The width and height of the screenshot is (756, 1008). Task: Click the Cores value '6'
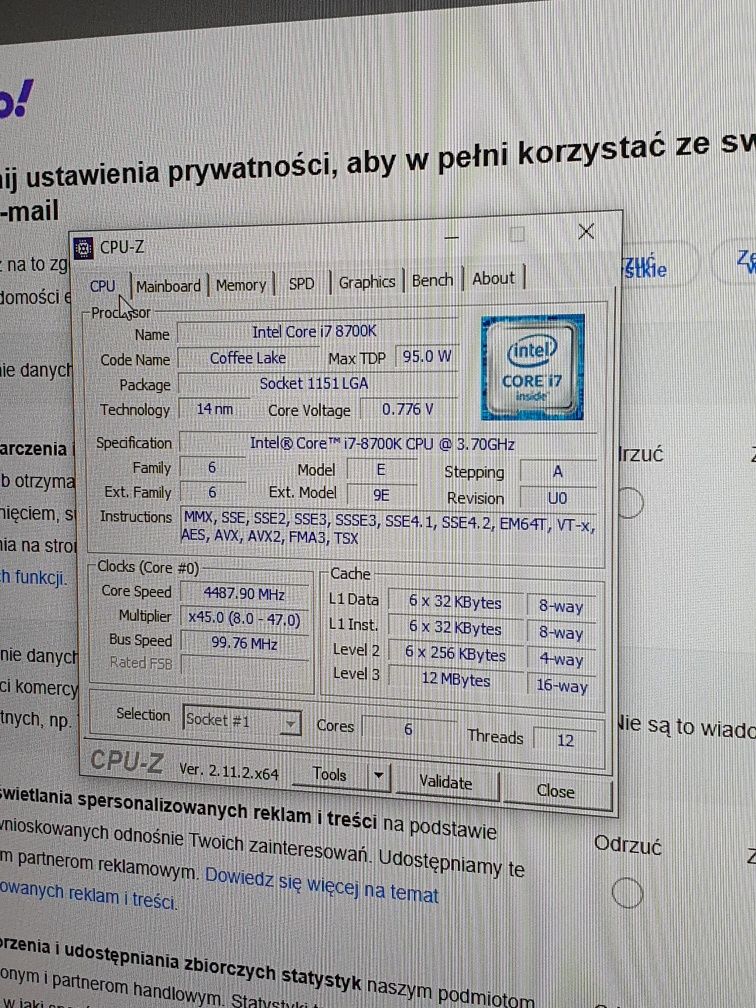pyautogui.click(x=408, y=730)
